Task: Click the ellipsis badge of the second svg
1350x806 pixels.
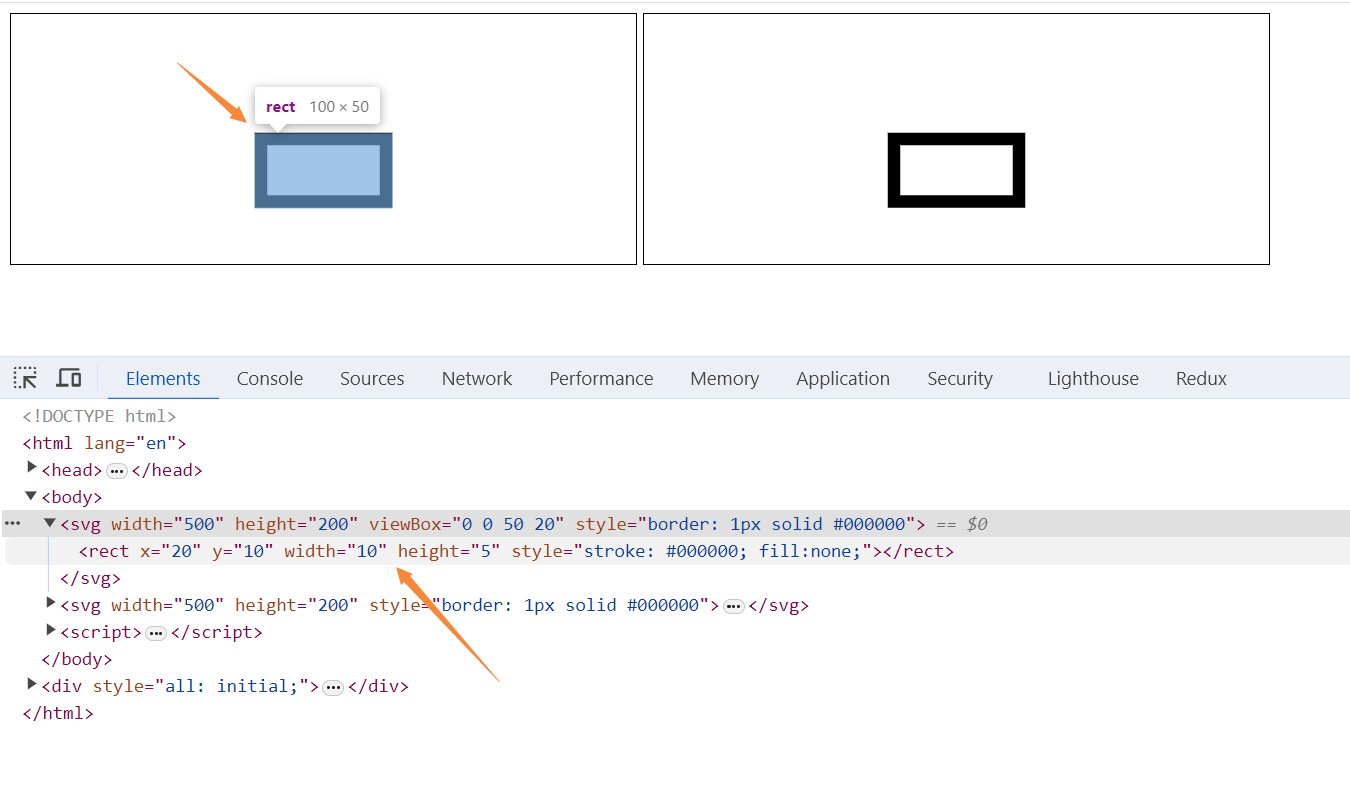Action: [734, 606]
